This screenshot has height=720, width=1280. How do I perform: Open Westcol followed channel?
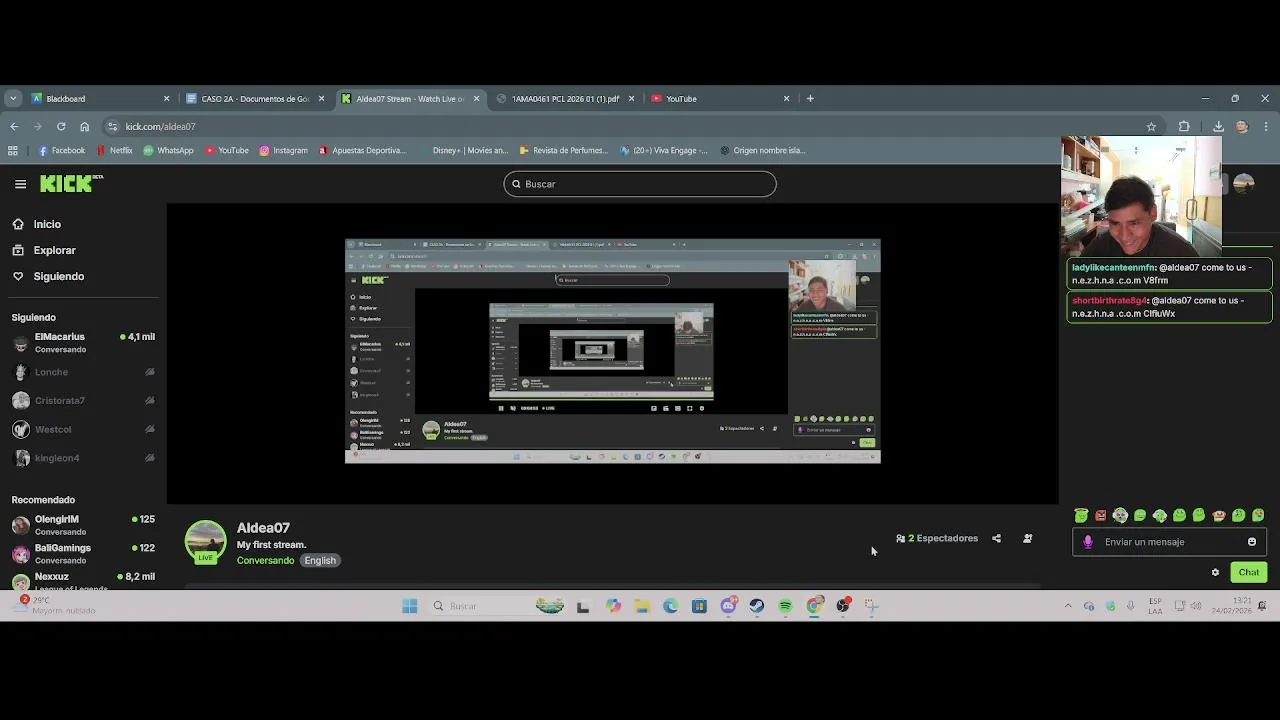(83, 430)
